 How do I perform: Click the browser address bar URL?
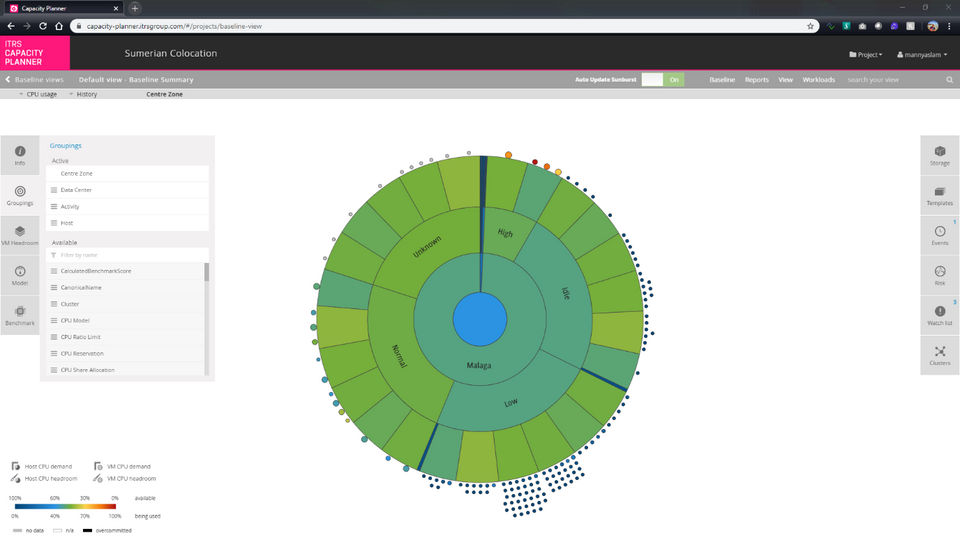click(x=174, y=26)
